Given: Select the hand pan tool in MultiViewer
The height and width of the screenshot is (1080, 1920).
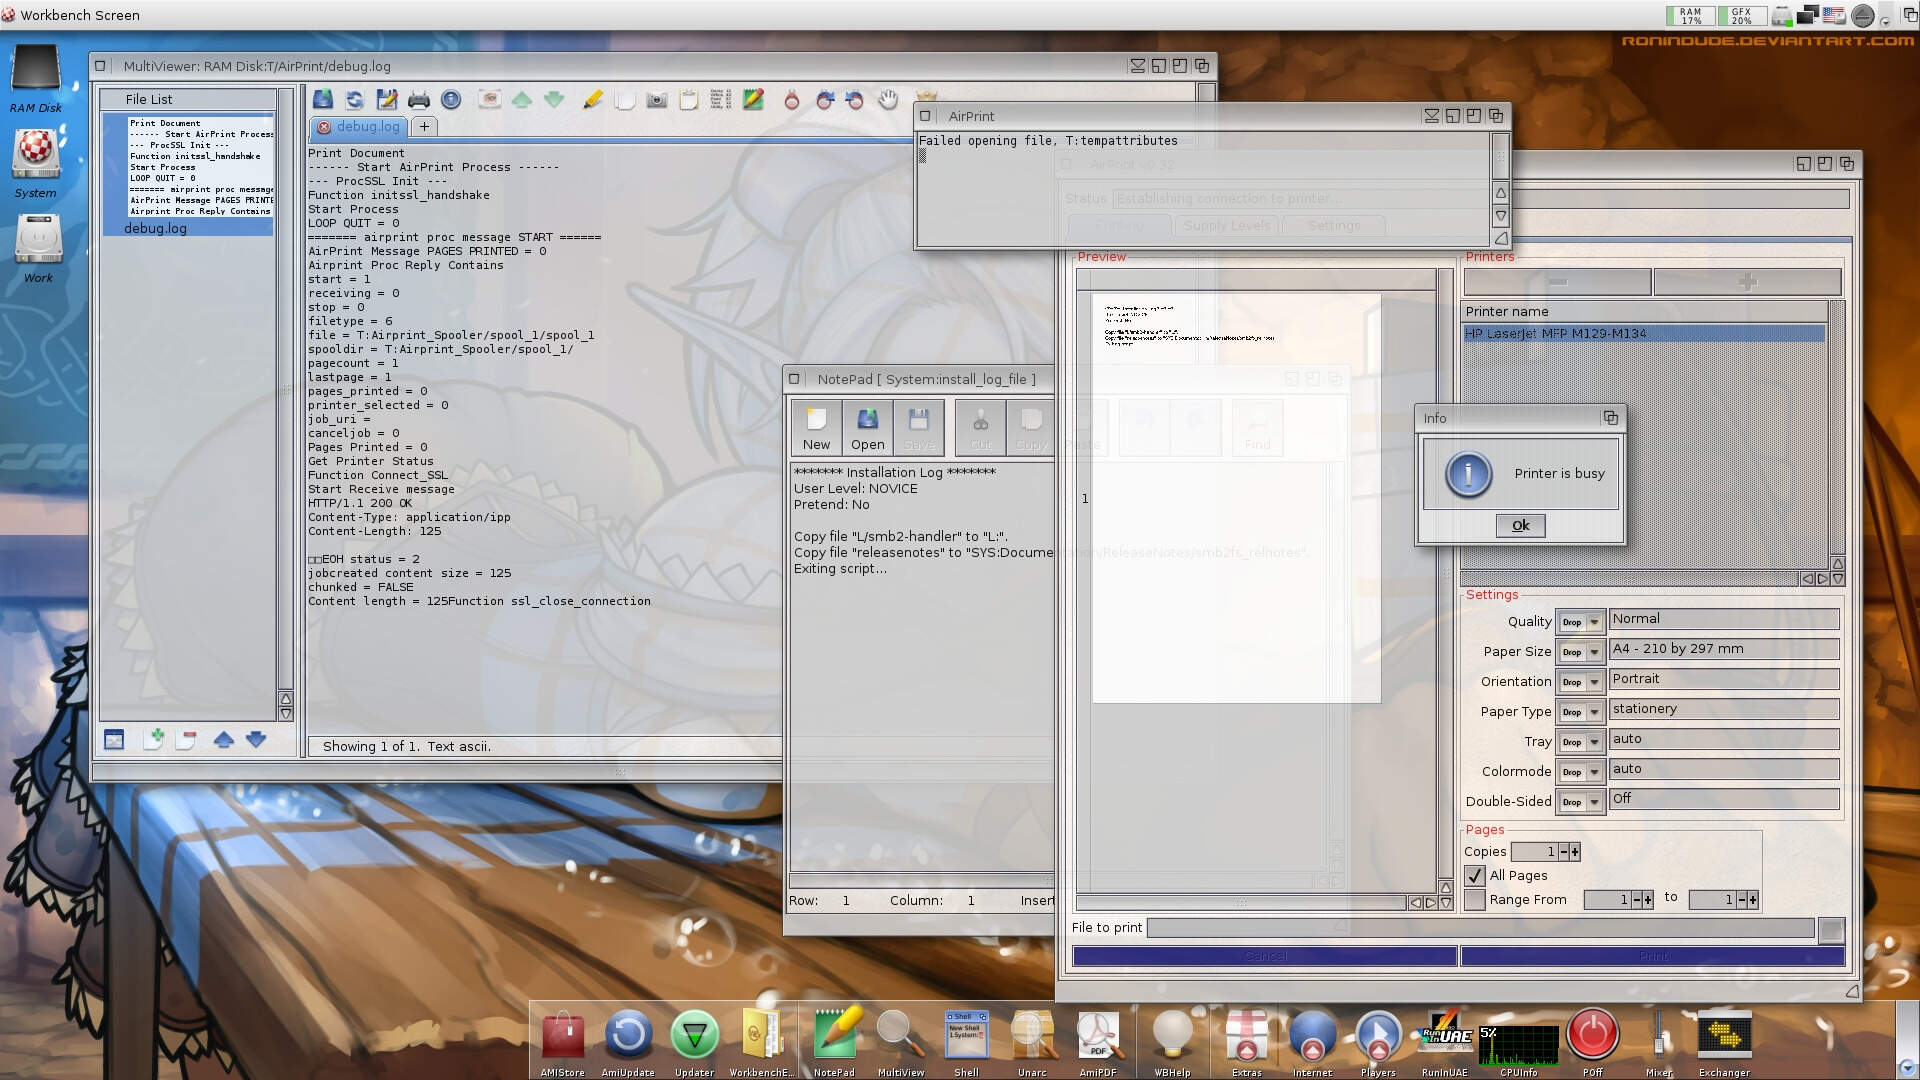Looking at the screenshot, I should (x=888, y=99).
